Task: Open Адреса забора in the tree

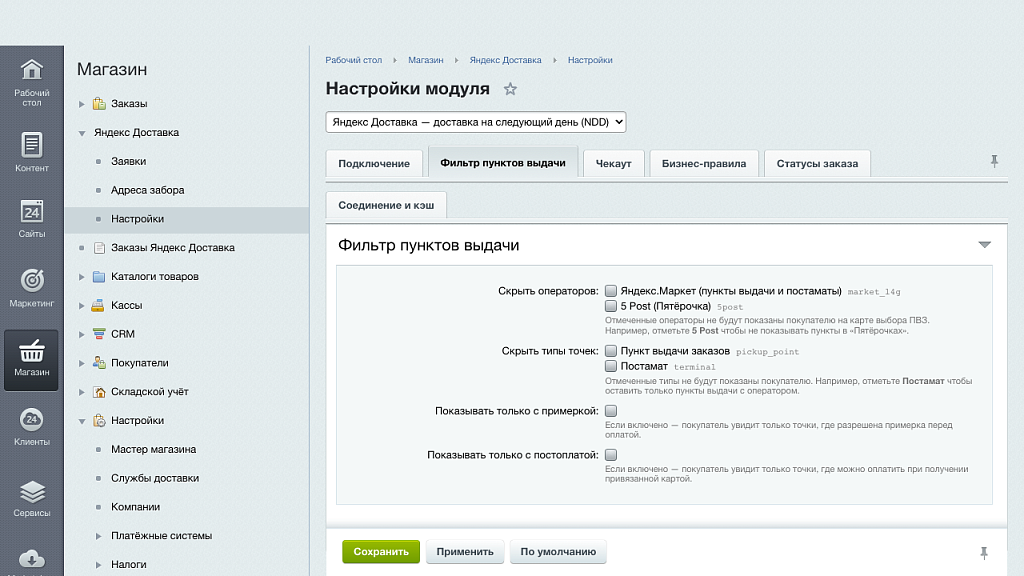Action: click(148, 190)
